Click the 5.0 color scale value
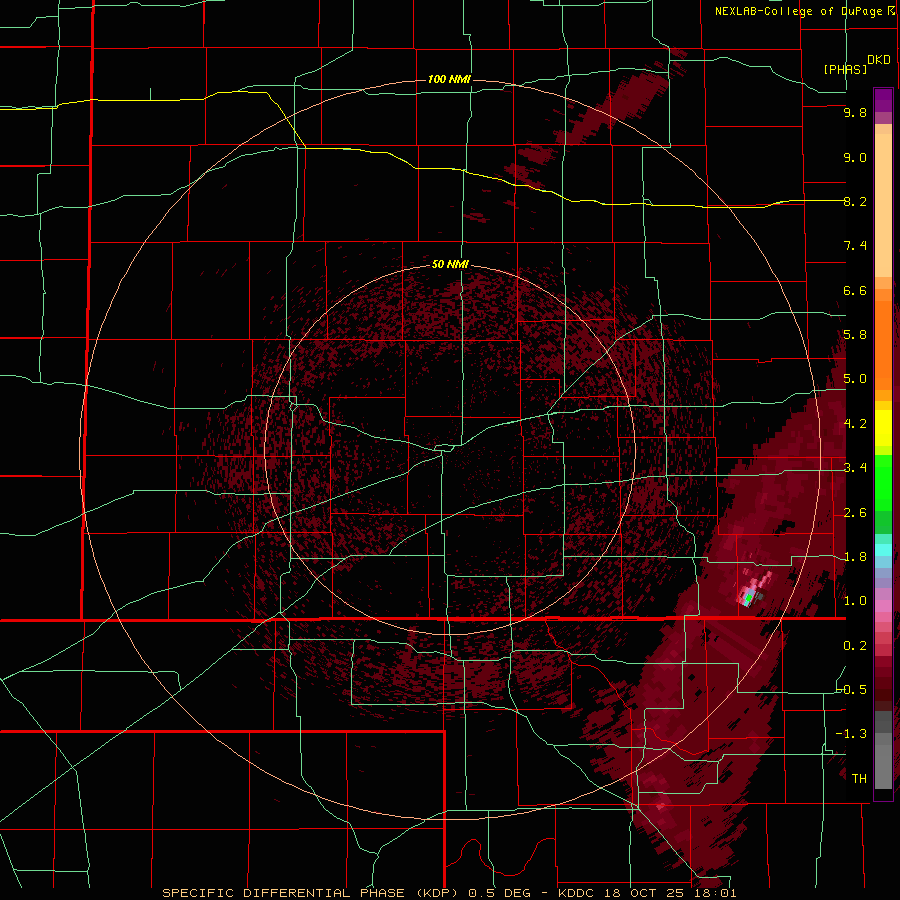900x900 pixels. coord(855,379)
